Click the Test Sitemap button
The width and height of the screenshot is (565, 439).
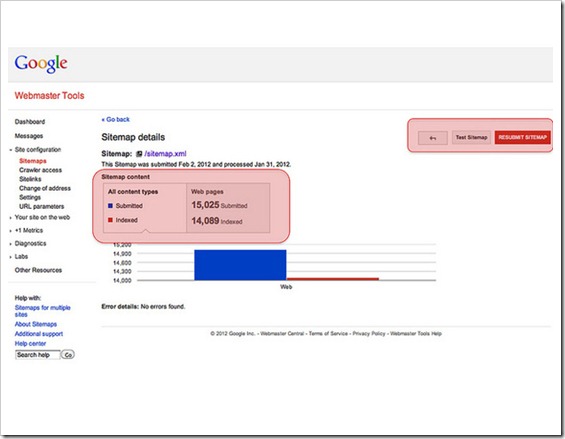tap(471, 137)
